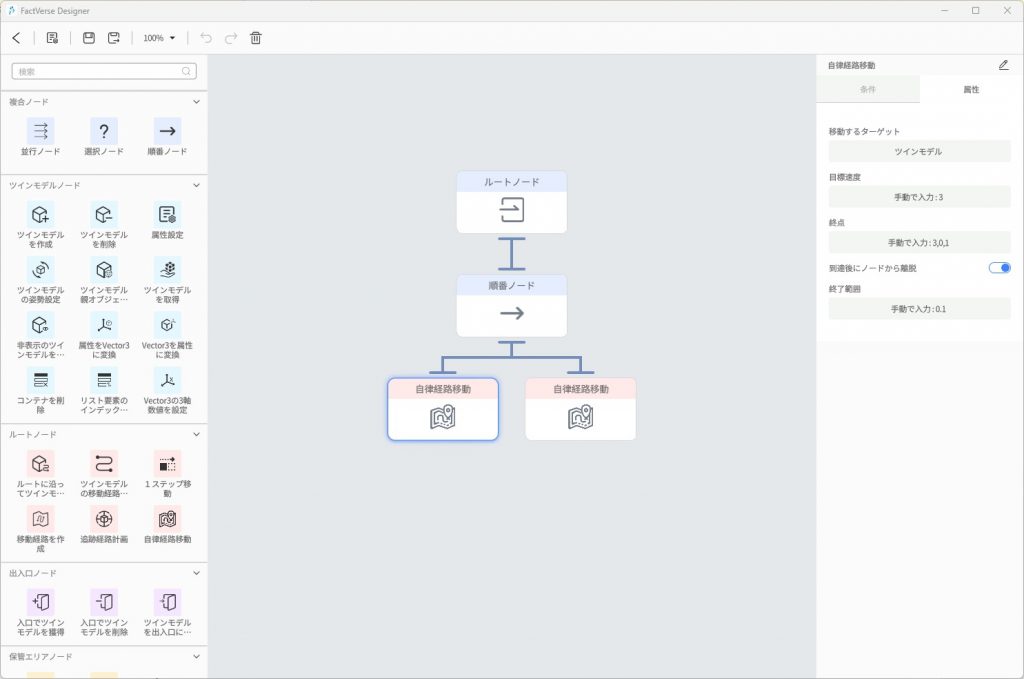Collapse the ツインモデルノード section
The height and width of the screenshot is (679, 1024).
[196, 185]
